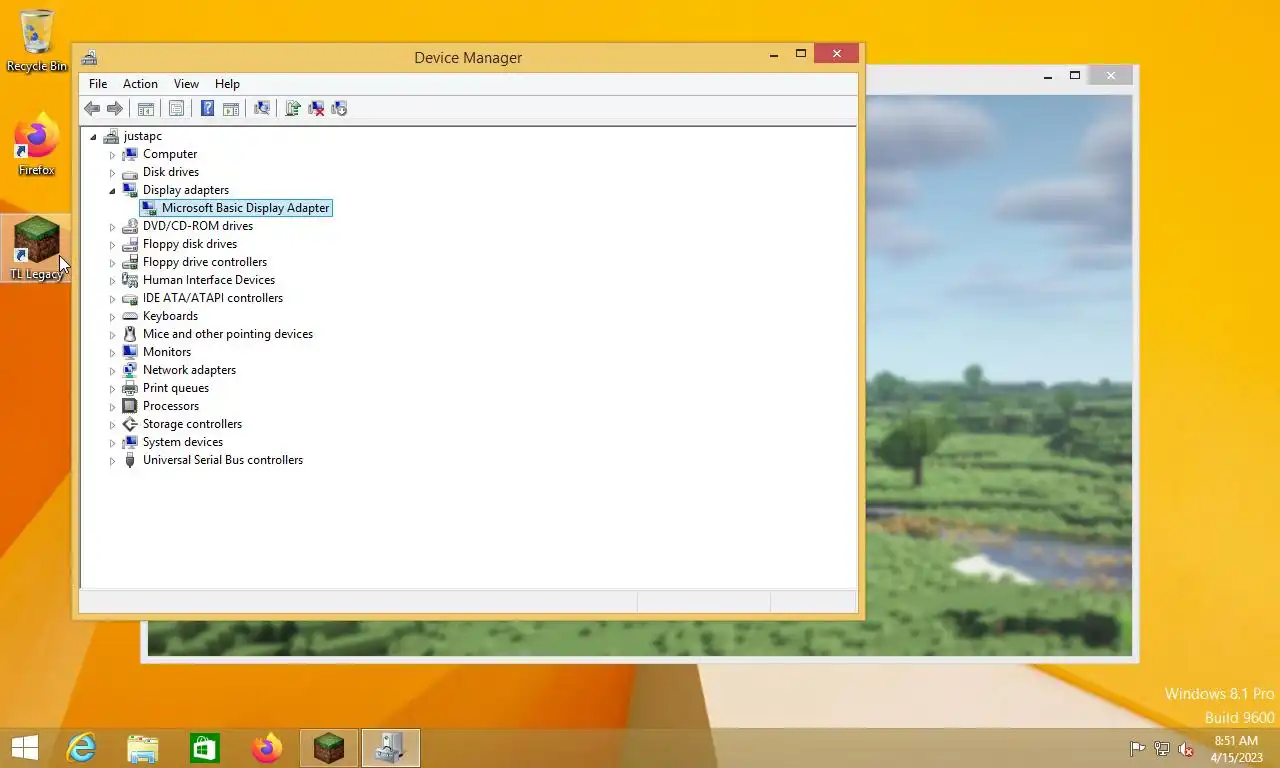Collapse the justapc root node
Screen dimensions: 1280x768
[93, 137]
